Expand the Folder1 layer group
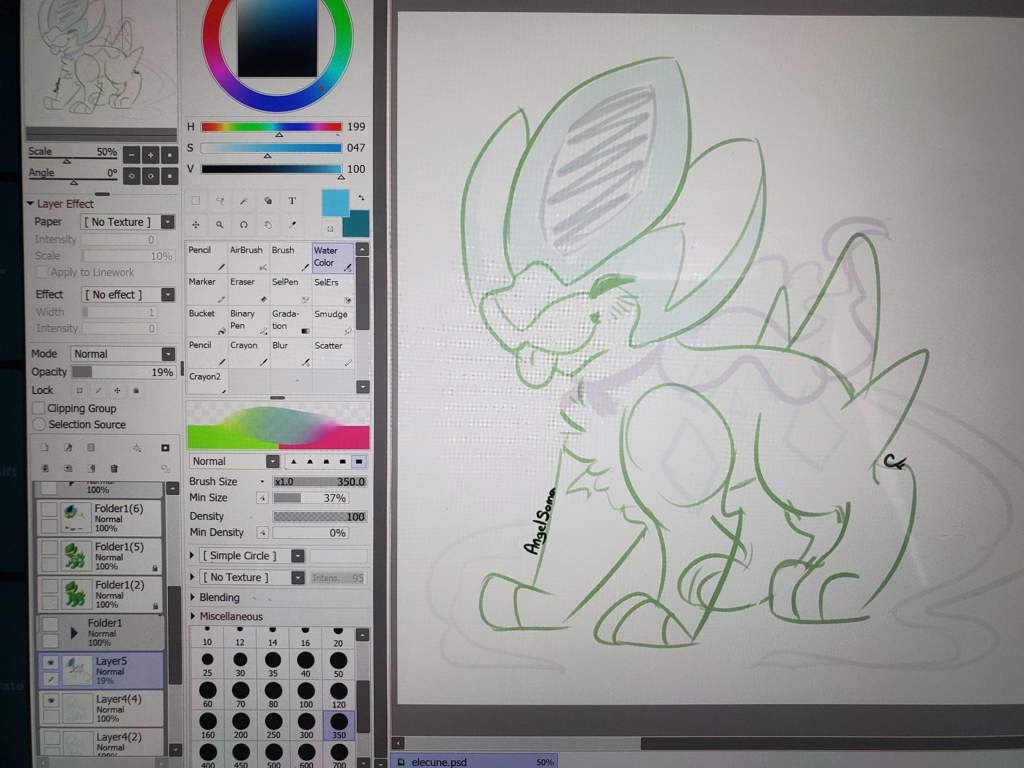 (74, 633)
